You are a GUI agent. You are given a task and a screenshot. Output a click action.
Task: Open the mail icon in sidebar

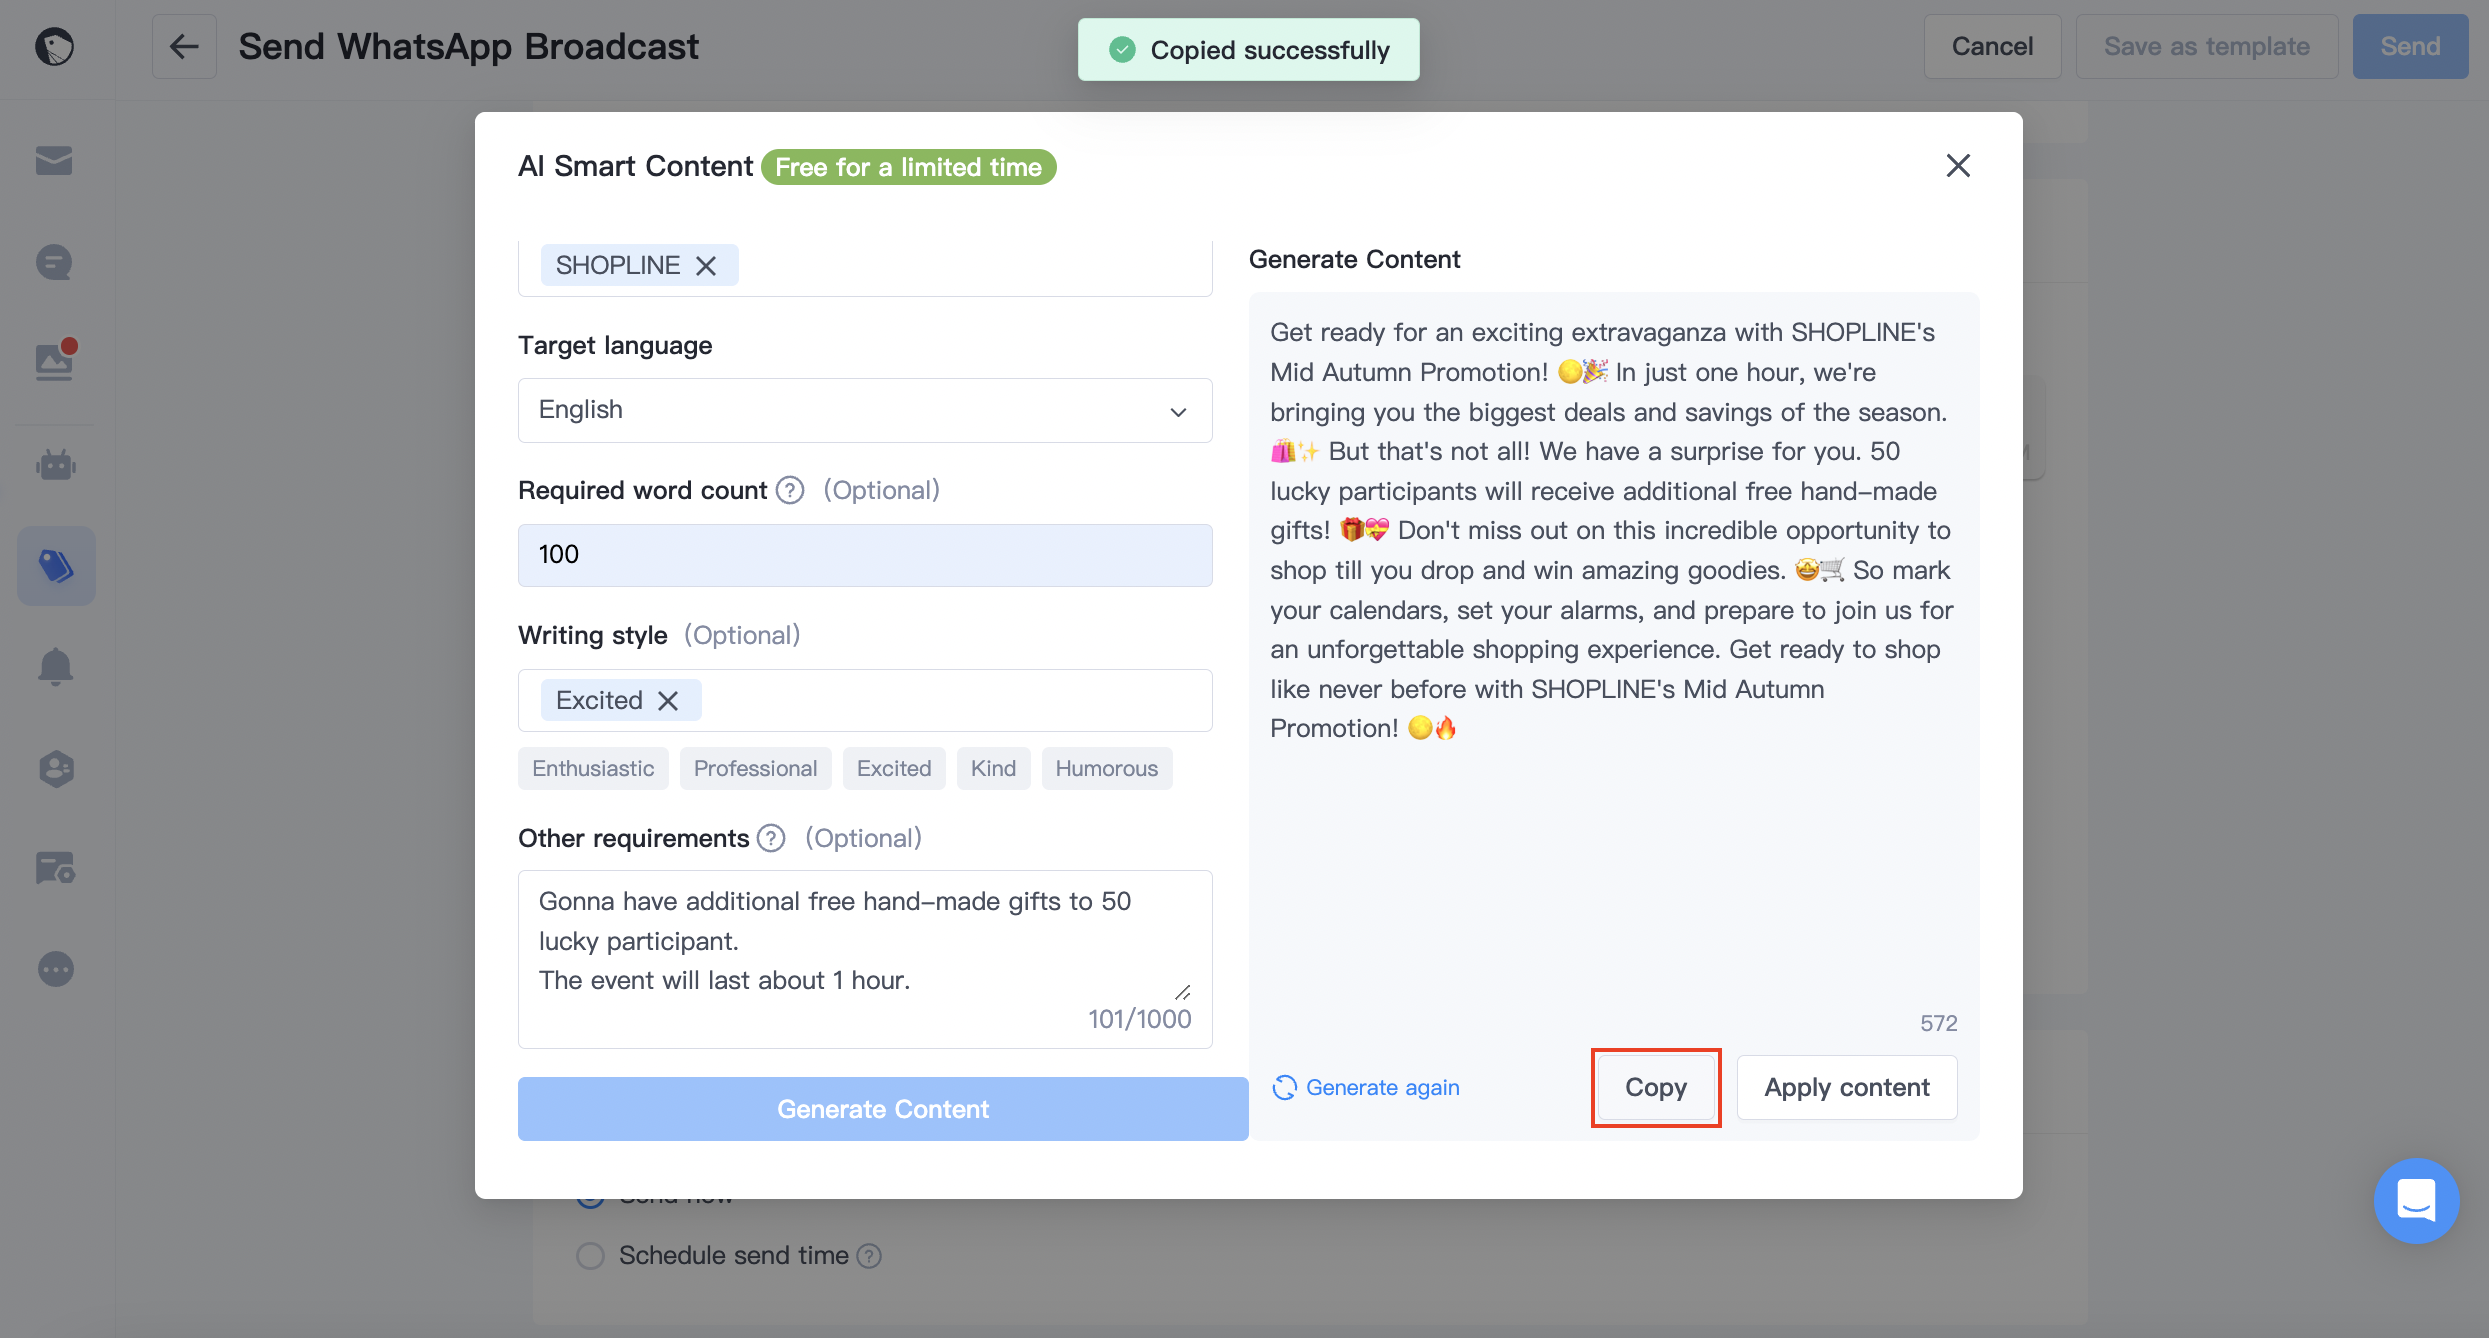(54, 161)
